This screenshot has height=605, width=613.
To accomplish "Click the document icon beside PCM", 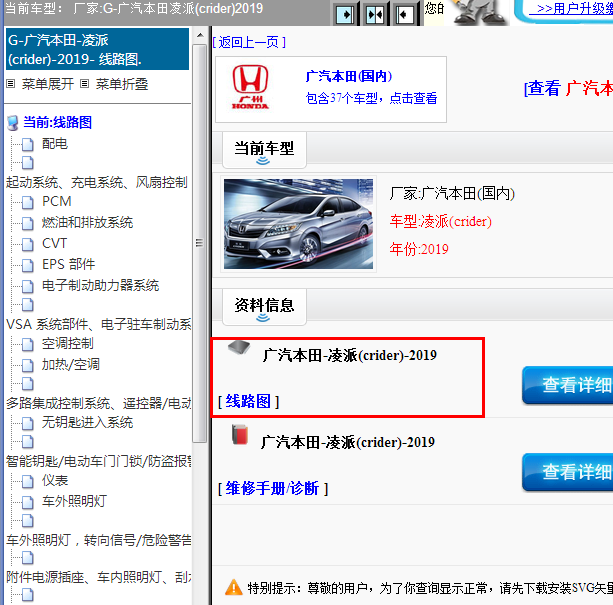I will [x=28, y=201].
